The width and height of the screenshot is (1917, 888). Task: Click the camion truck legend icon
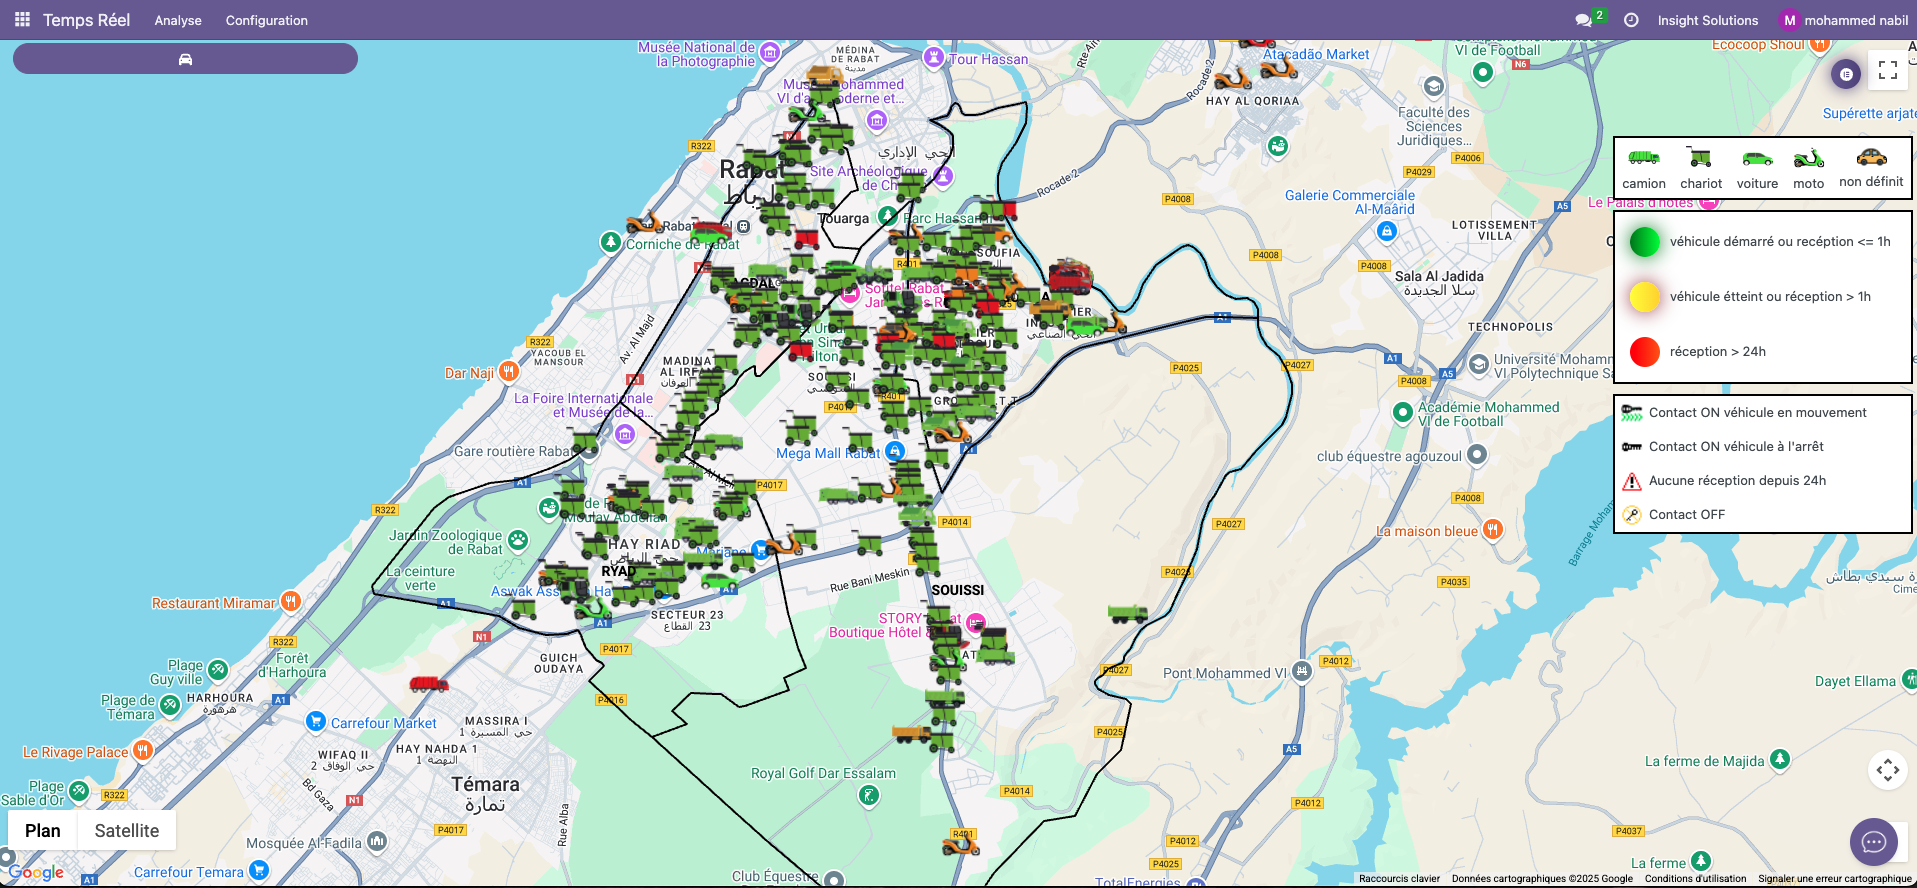click(1643, 158)
